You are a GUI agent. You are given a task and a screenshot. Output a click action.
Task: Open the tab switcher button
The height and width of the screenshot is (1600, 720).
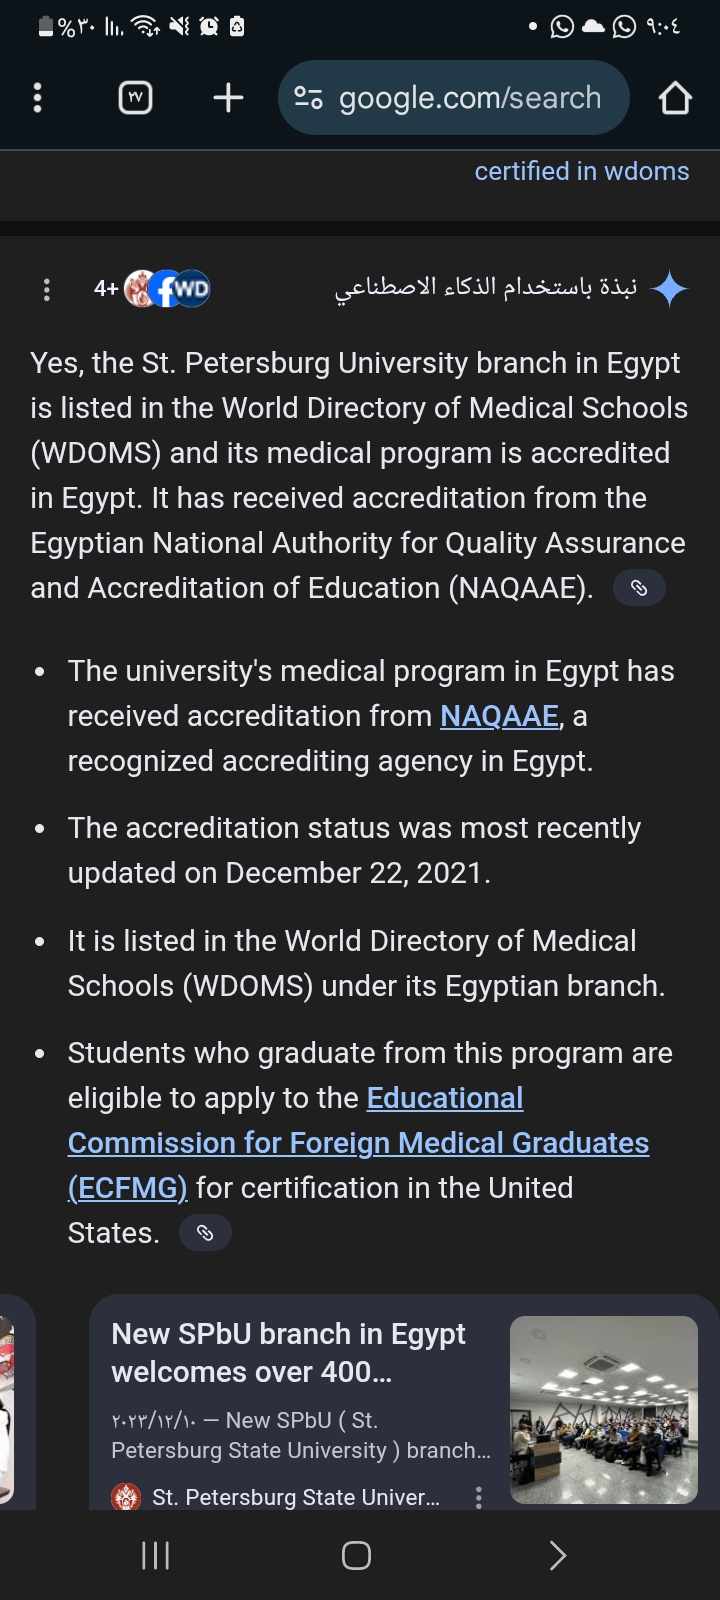(x=136, y=98)
